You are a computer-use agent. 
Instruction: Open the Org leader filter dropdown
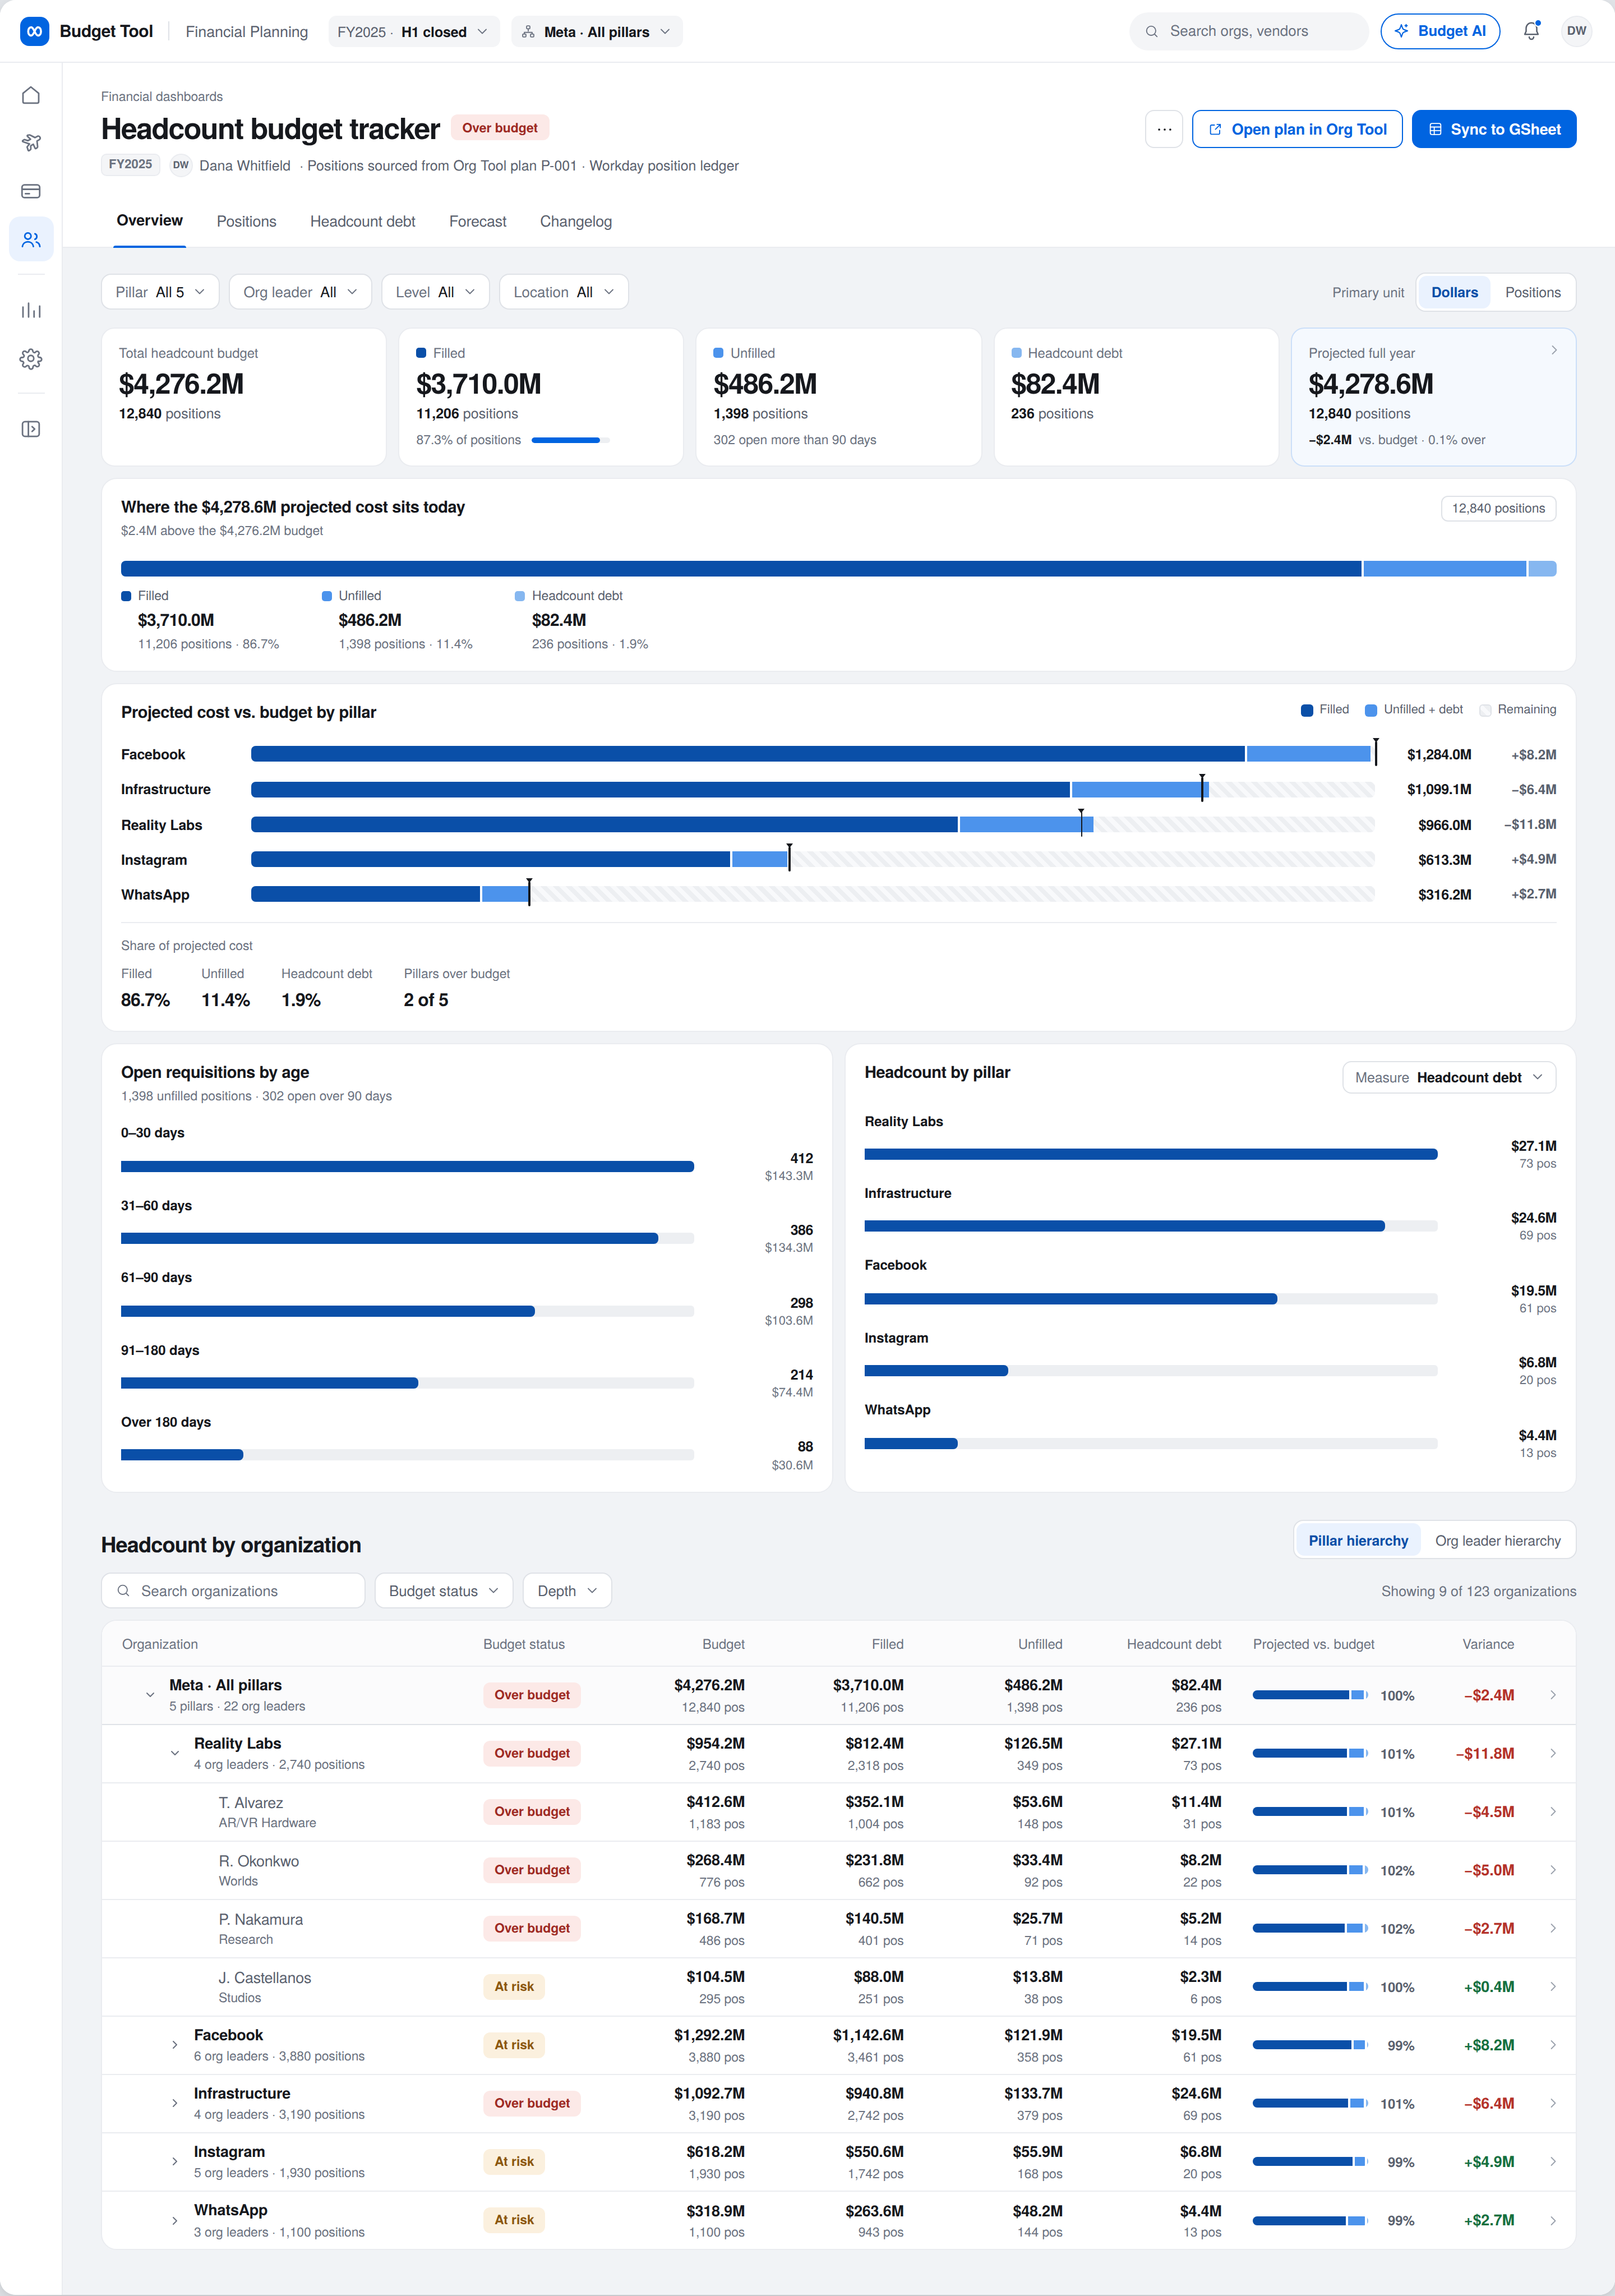(300, 292)
